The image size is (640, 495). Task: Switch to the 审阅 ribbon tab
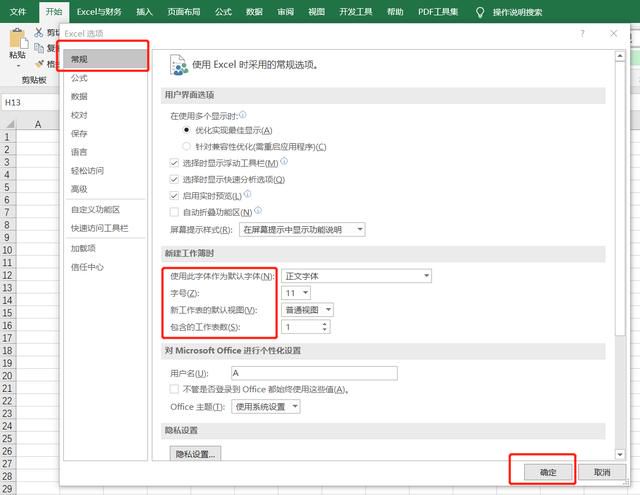[285, 12]
